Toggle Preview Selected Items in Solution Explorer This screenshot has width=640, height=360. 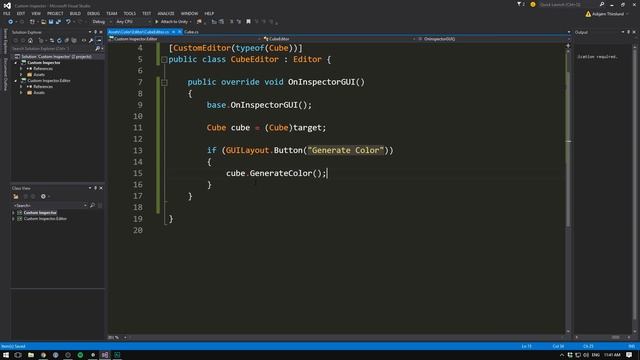coord(99,40)
